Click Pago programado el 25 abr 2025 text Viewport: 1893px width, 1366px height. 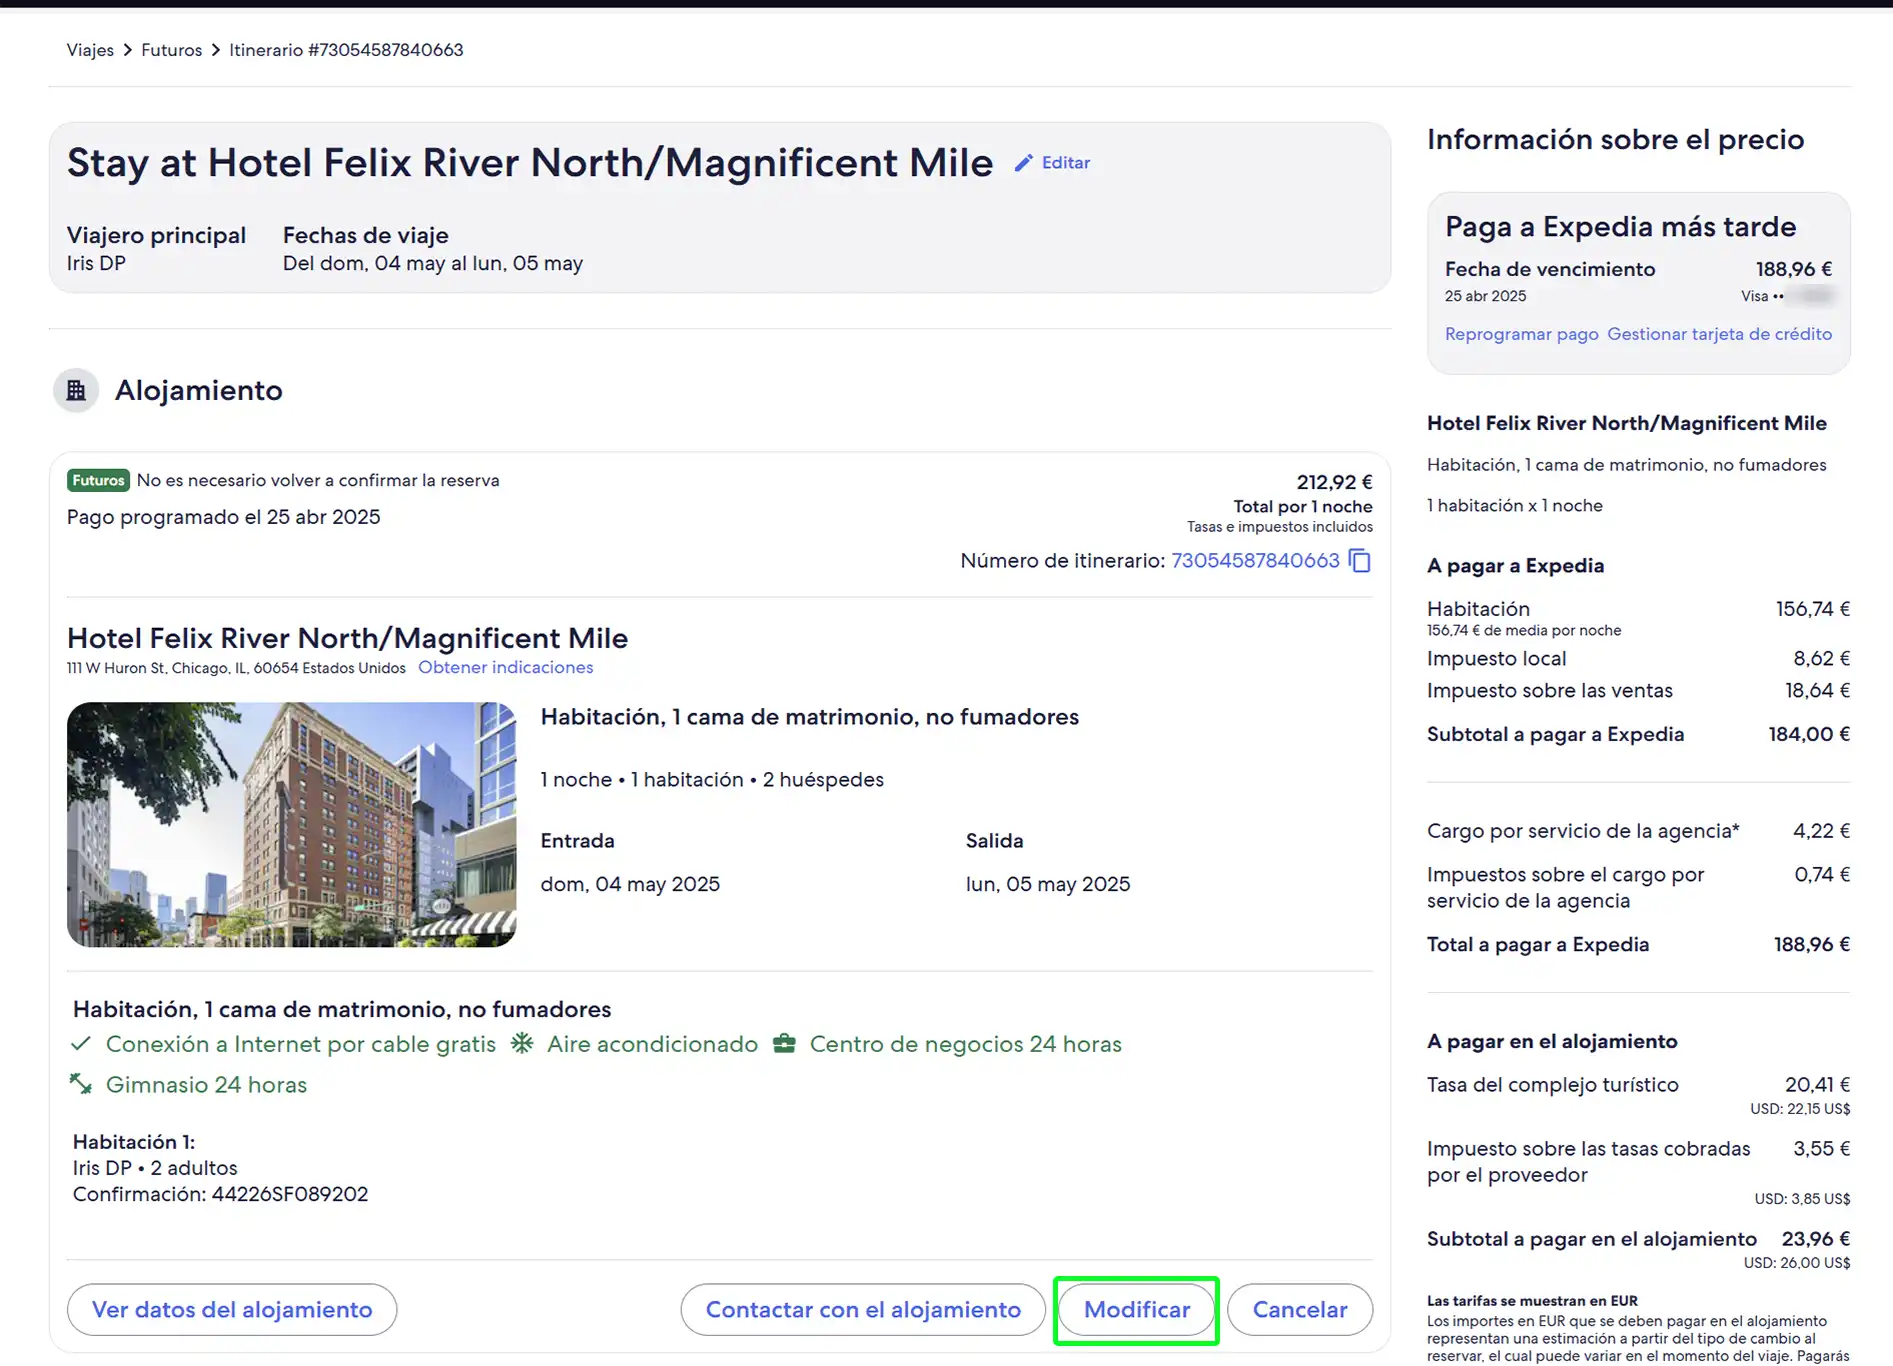click(x=224, y=517)
